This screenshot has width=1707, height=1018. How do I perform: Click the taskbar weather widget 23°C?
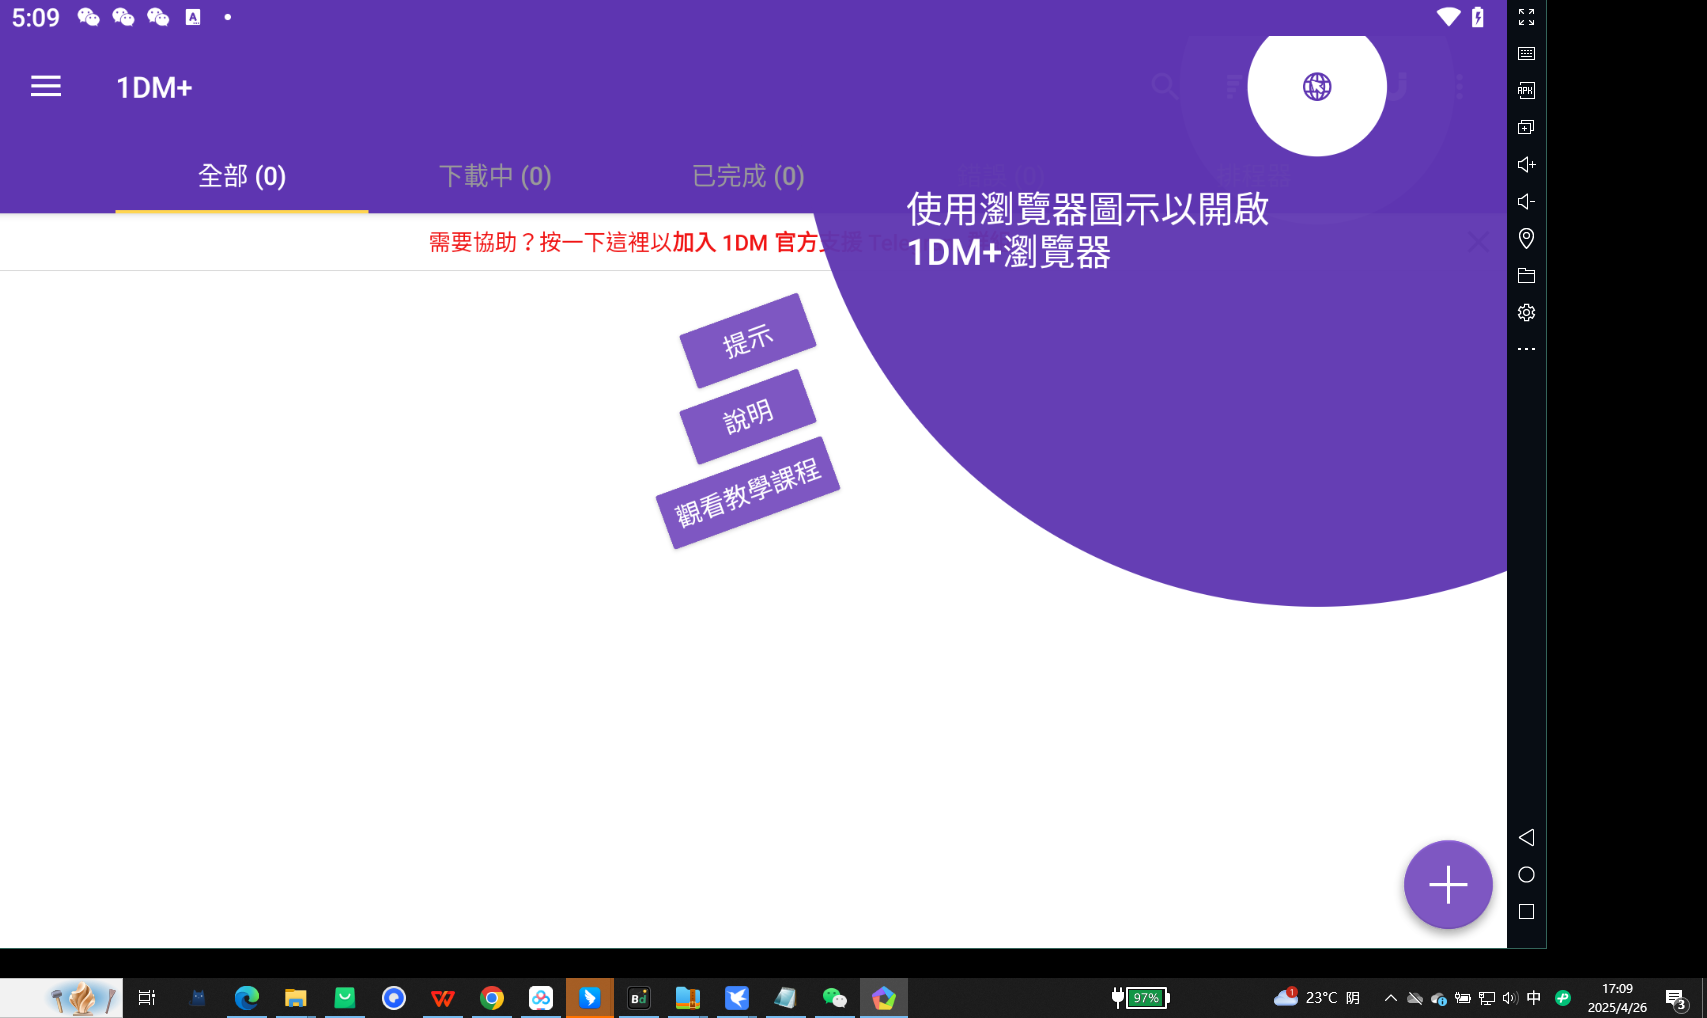(x=1316, y=998)
